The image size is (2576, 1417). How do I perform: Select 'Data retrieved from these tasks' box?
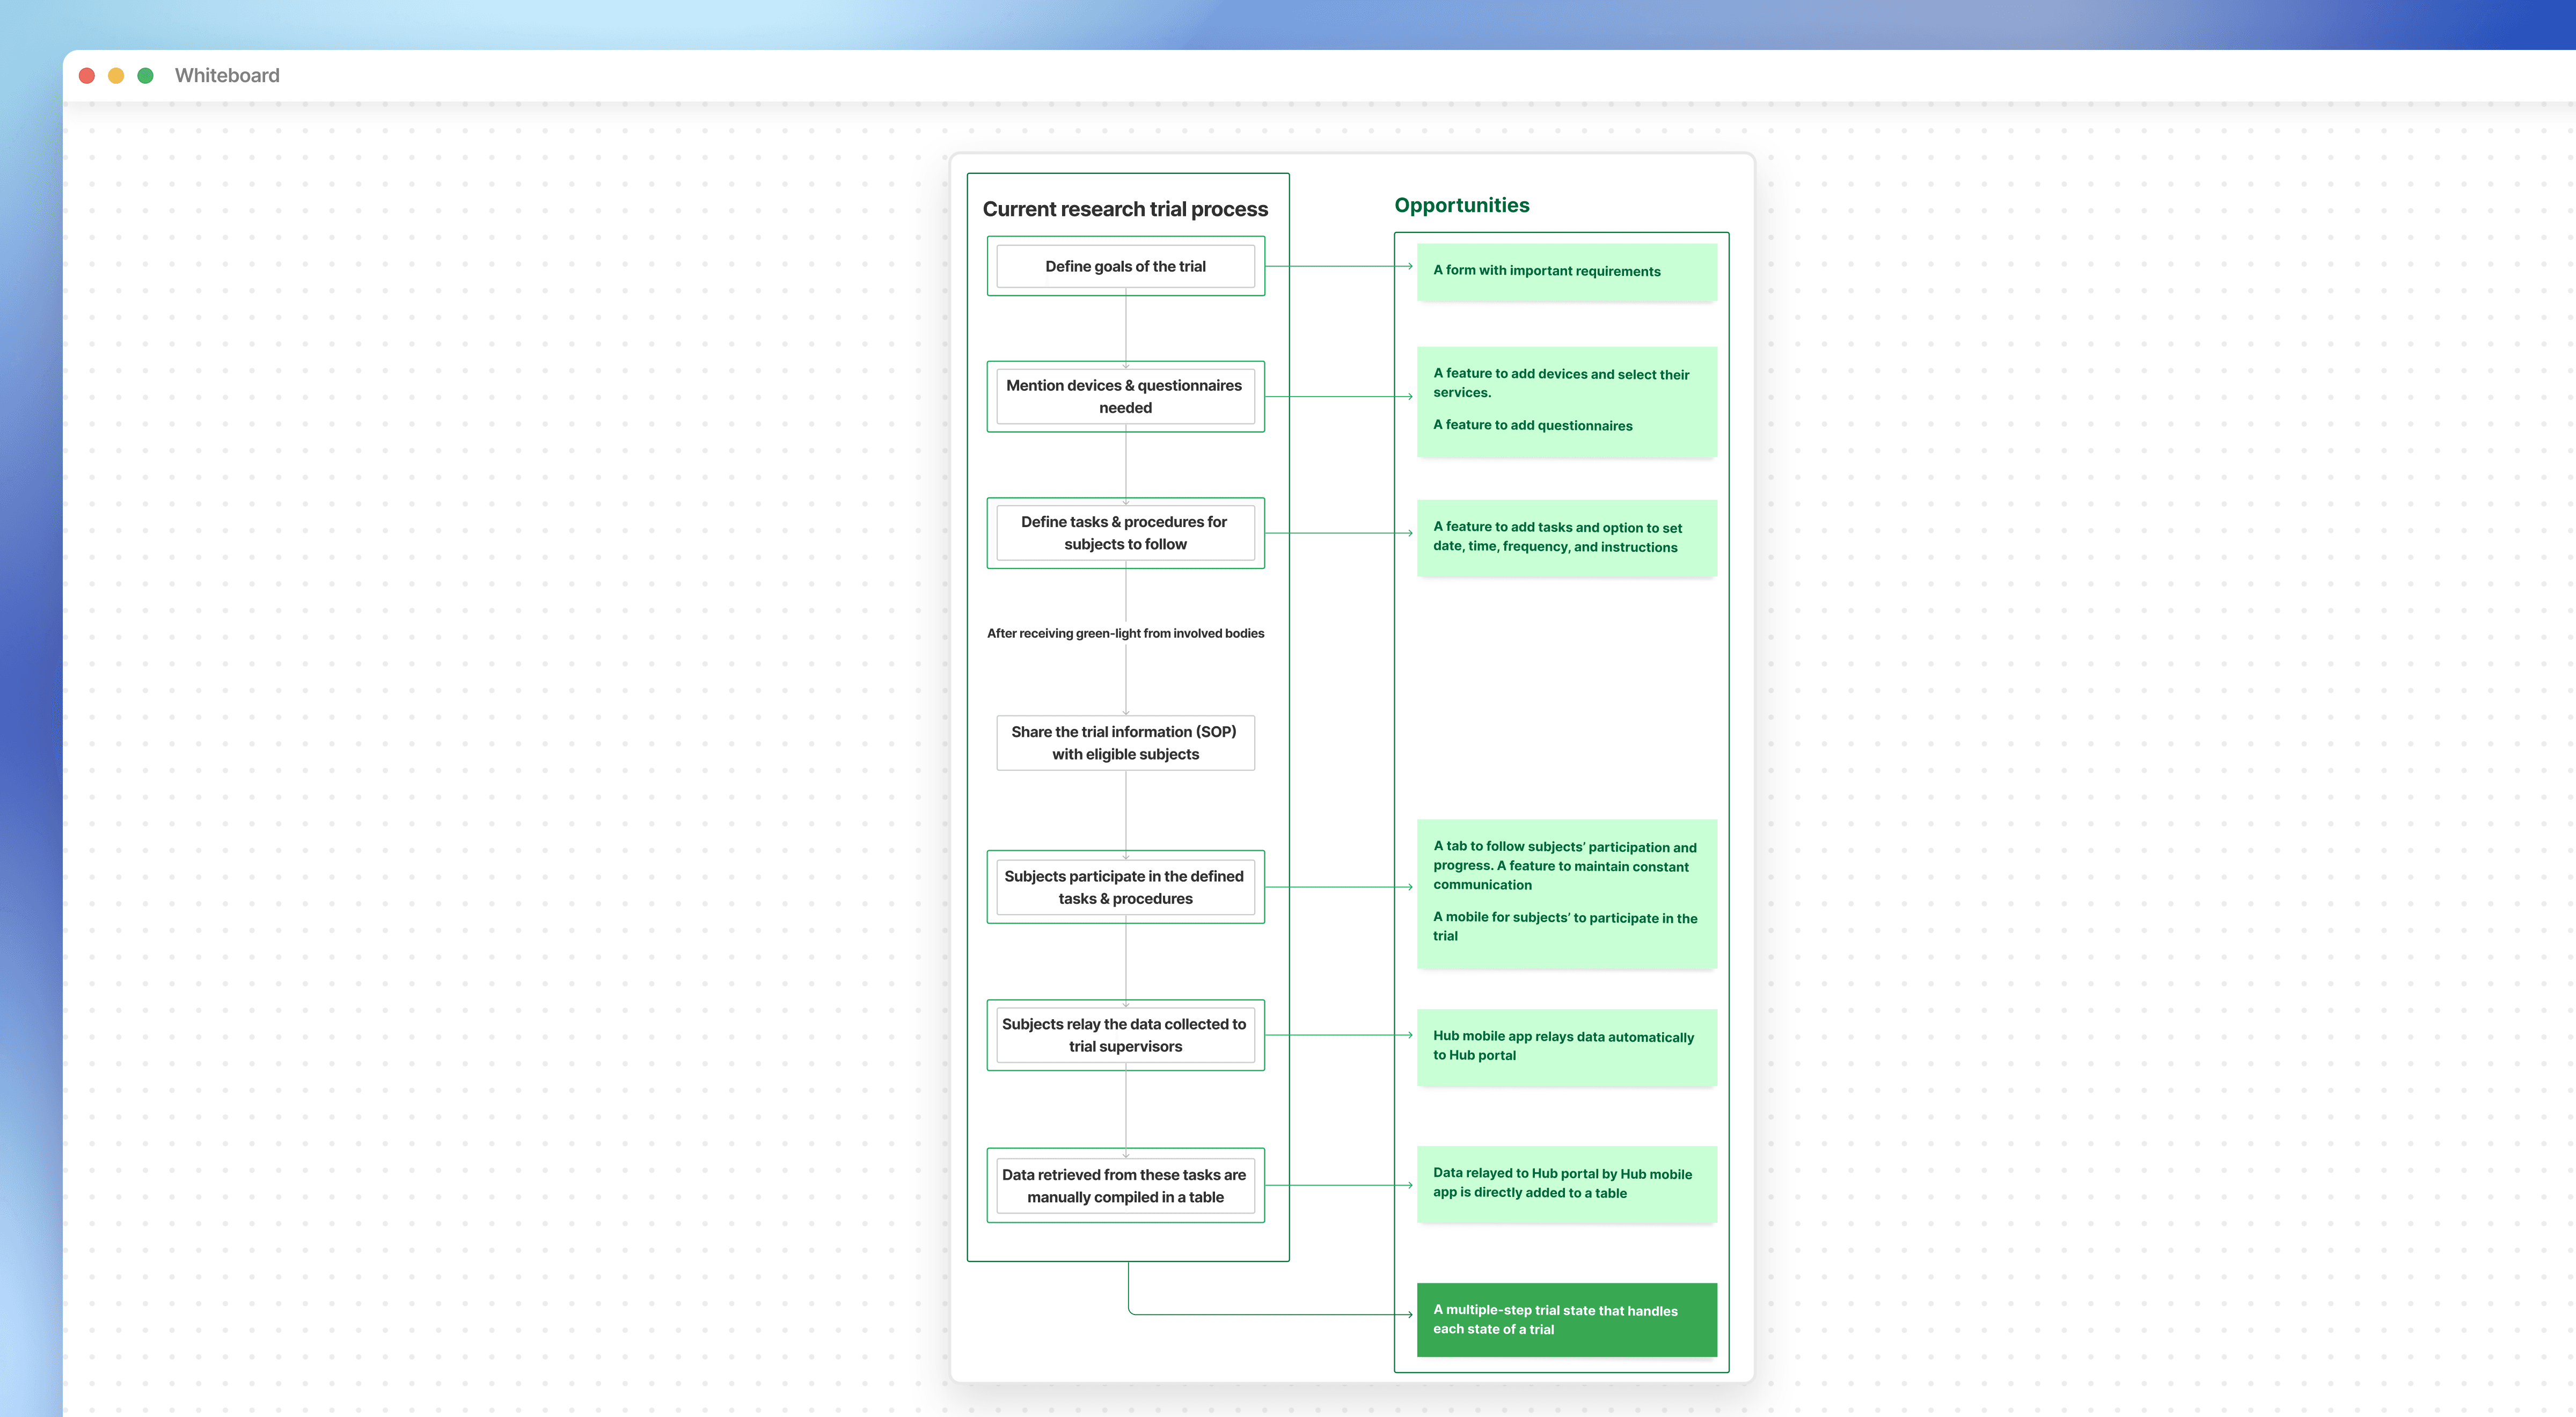pyautogui.click(x=1125, y=1185)
